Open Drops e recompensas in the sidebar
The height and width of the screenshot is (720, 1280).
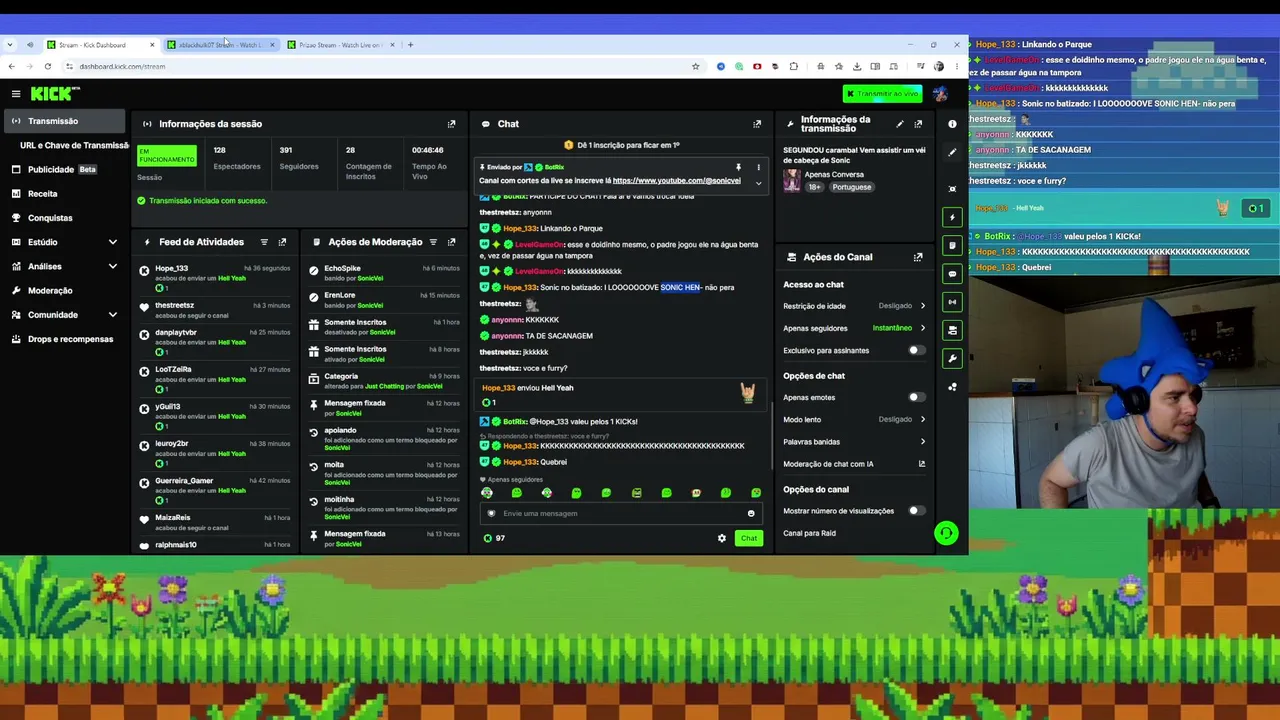coord(65,339)
